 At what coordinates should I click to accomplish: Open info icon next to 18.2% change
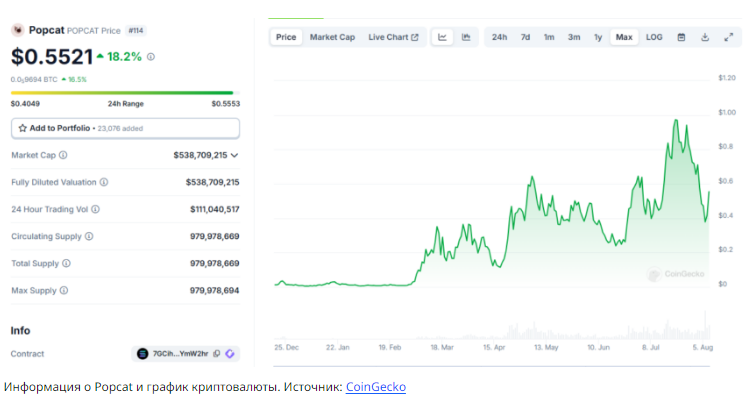pyautogui.click(x=151, y=57)
